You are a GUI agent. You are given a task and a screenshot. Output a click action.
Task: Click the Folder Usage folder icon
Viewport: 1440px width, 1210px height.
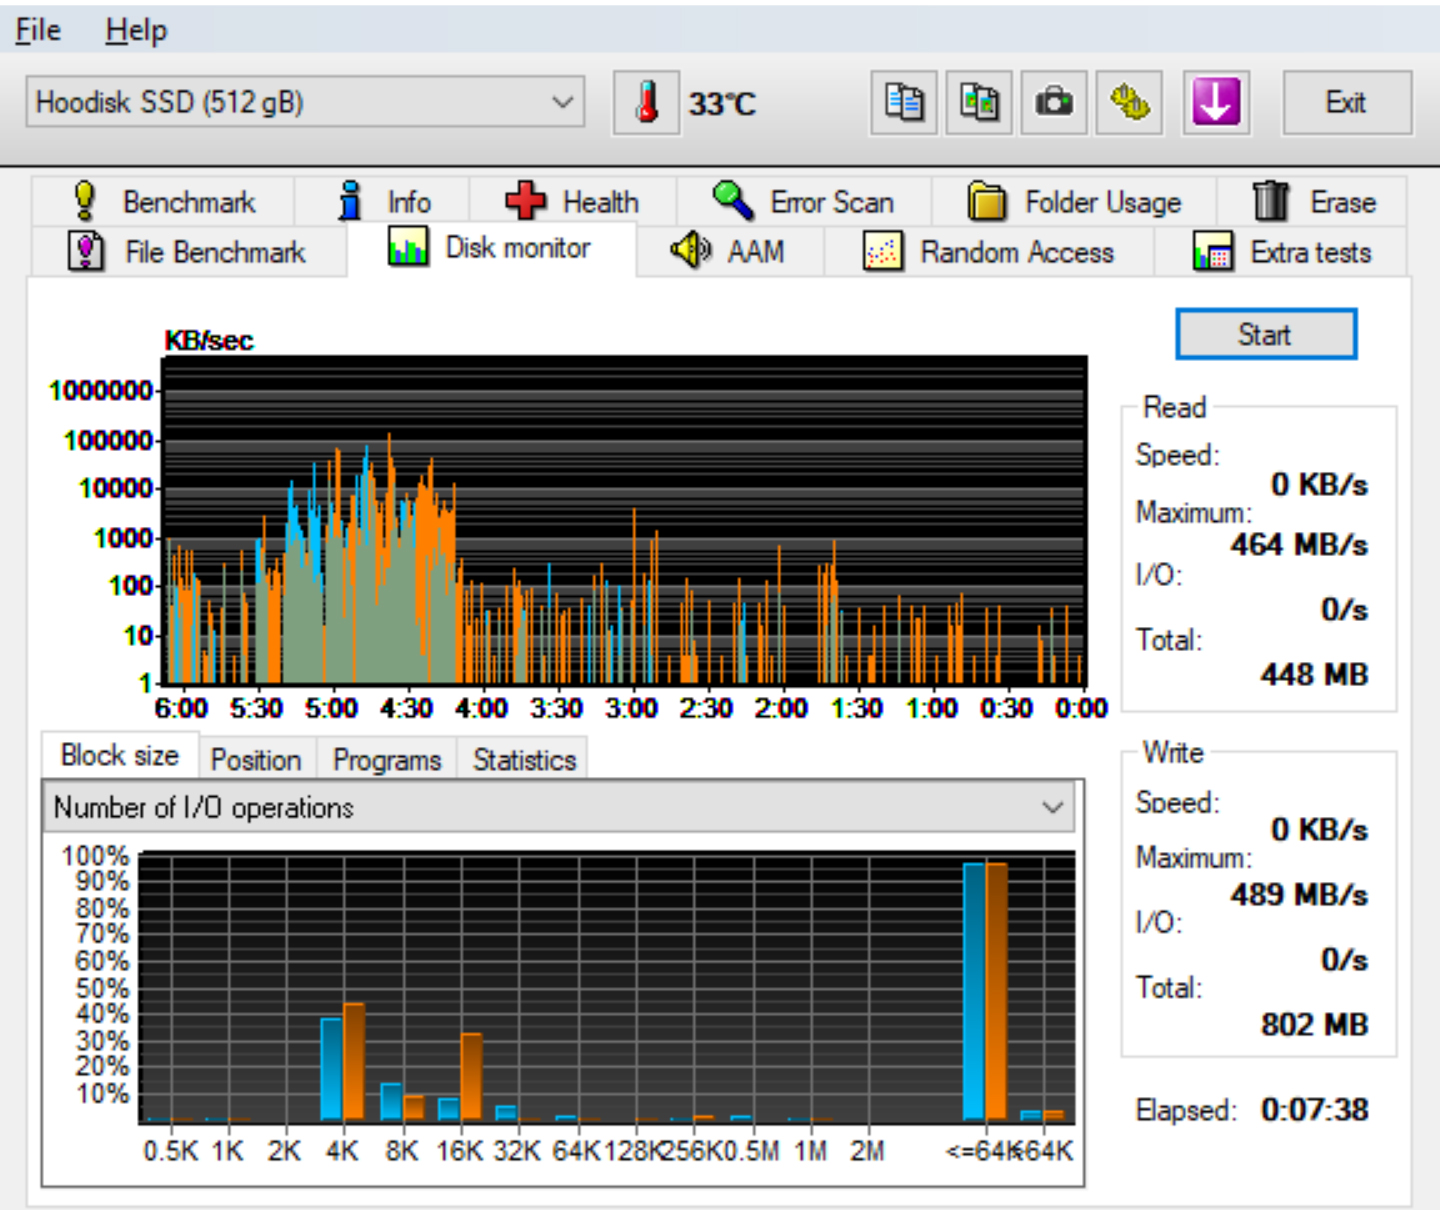click(987, 201)
